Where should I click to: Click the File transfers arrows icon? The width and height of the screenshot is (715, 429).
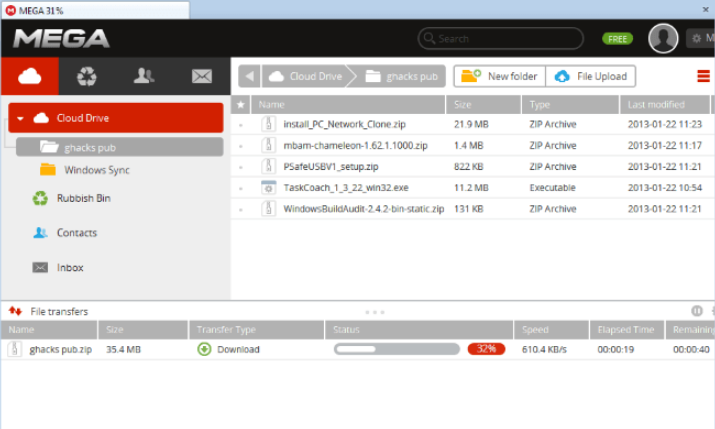coord(15,311)
